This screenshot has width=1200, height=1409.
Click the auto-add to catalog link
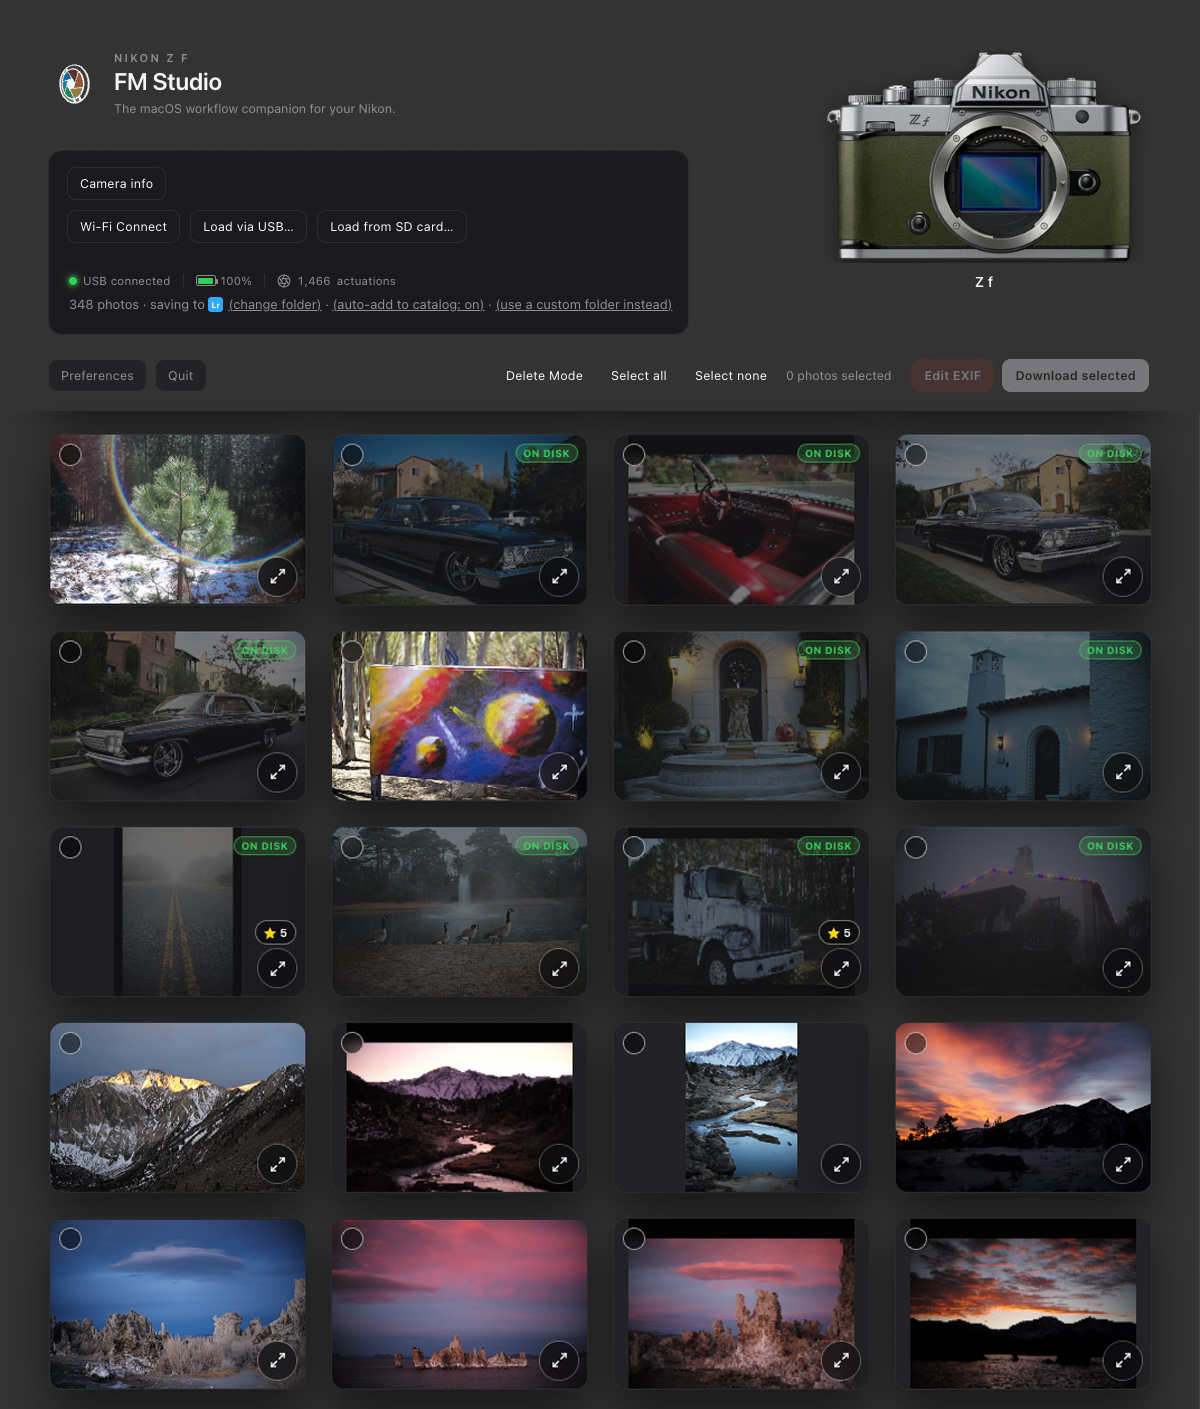point(408,305)
